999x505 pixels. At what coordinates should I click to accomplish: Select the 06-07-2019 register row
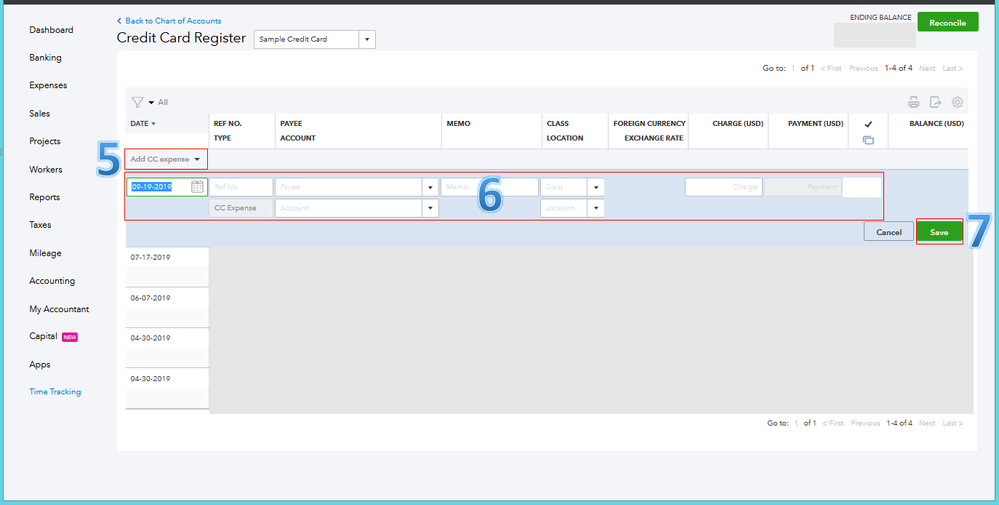[167, 307]
